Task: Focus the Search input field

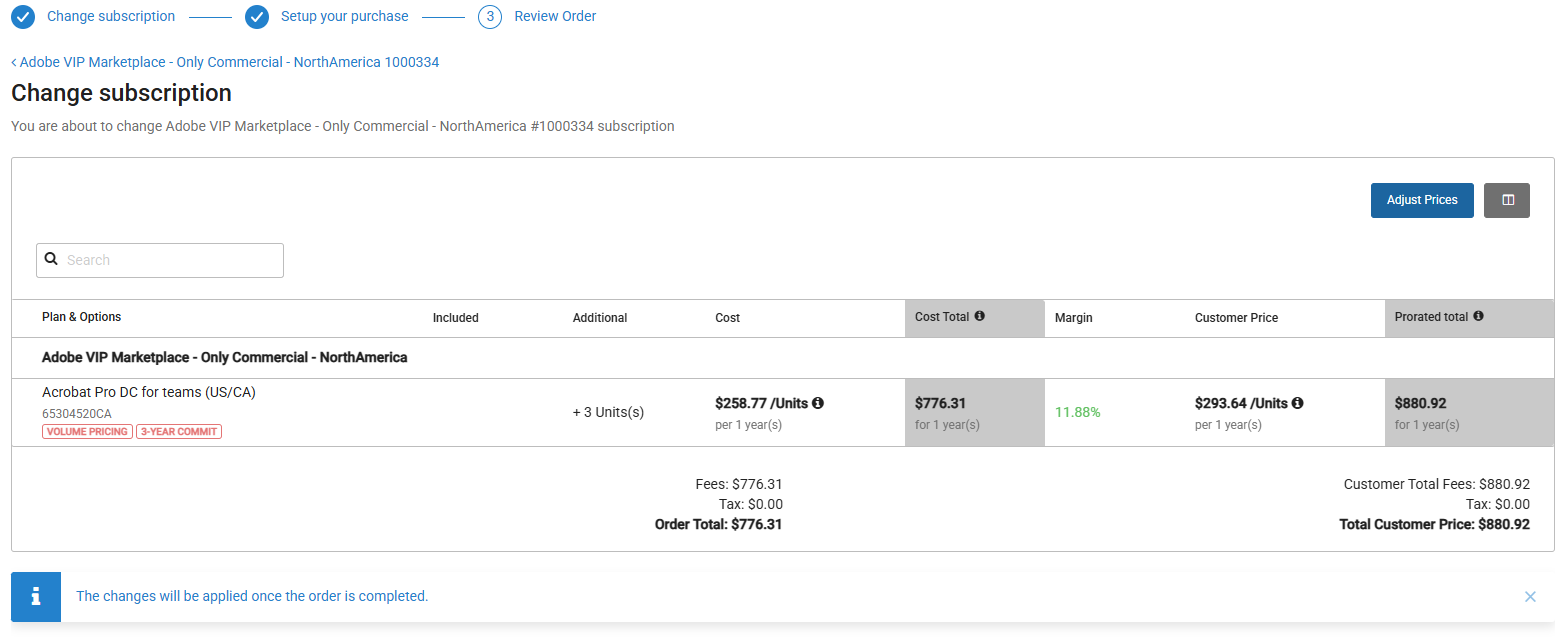Action: tap(170, 260)
